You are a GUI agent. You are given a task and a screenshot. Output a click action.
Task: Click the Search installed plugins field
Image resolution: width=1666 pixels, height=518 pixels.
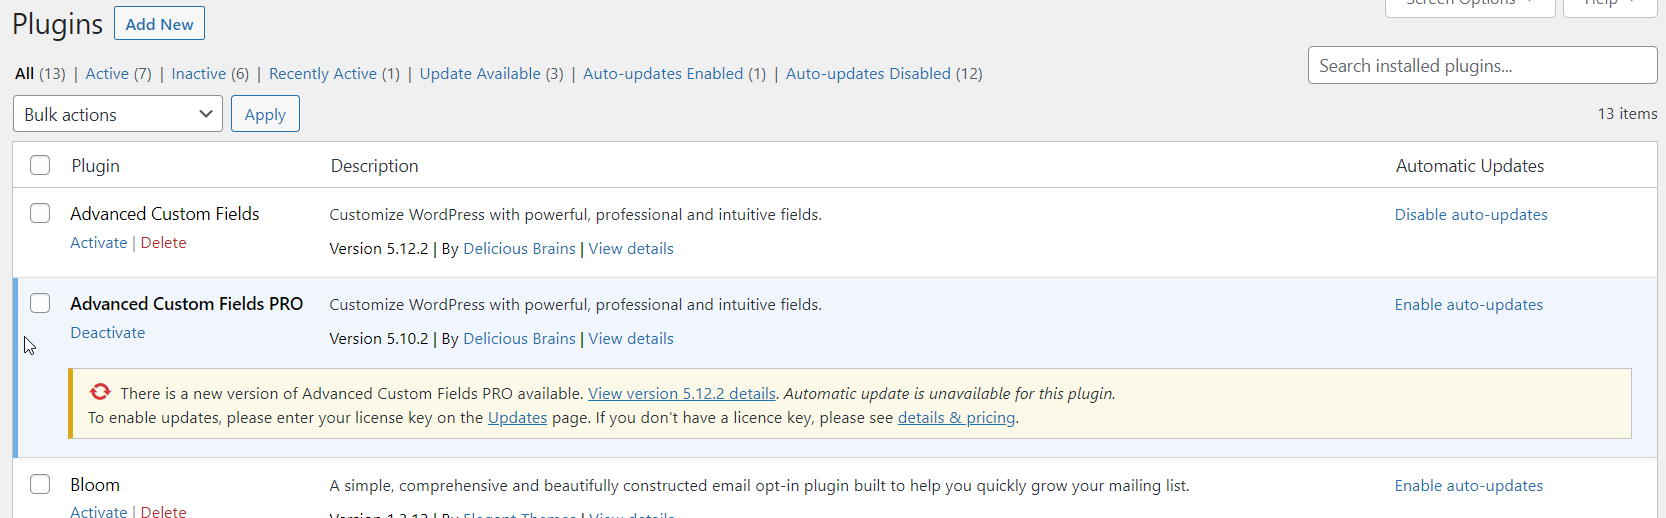[x=1482, y=66]
